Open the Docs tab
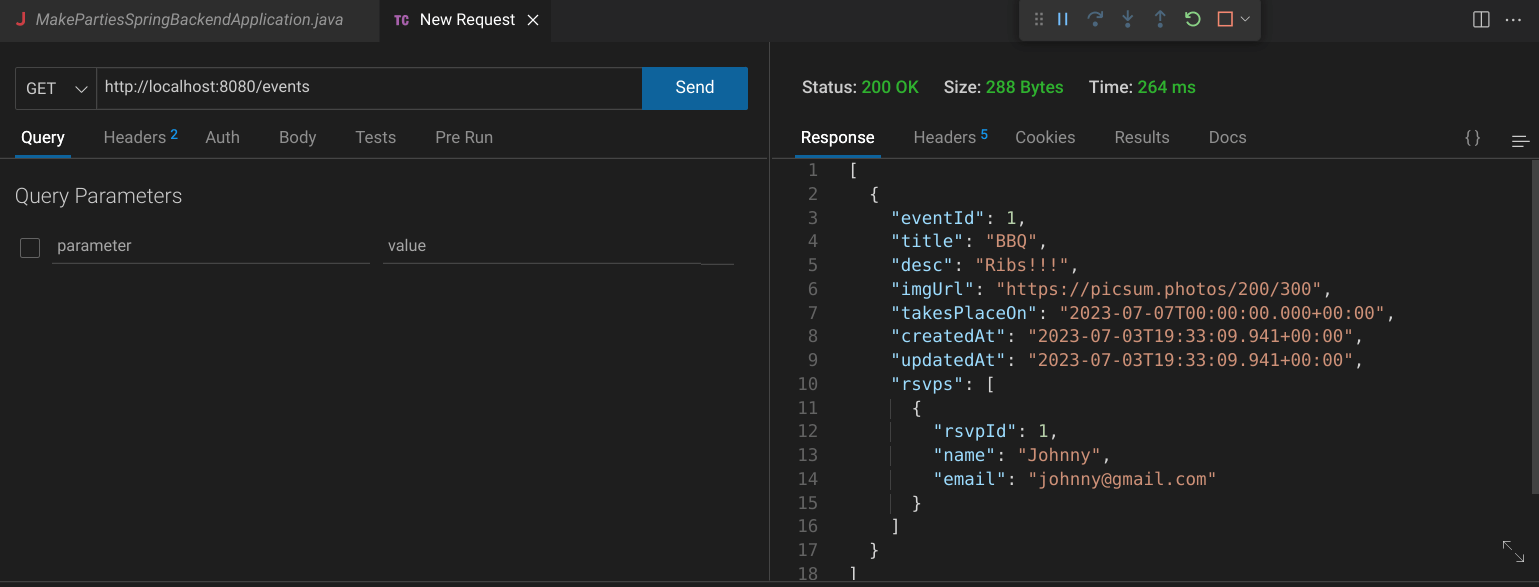 [x=1227, y=137]
